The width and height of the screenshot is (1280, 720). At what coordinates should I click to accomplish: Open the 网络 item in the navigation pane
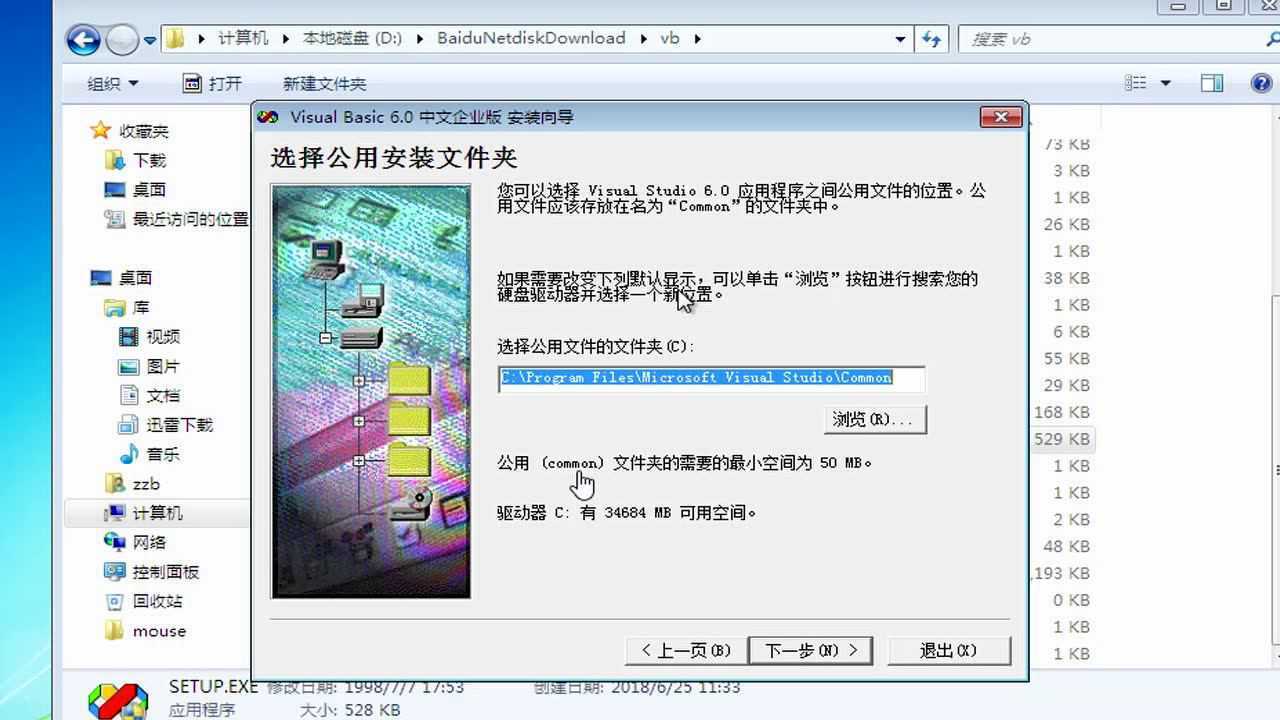pyautogui.click(x=146, y=543)
